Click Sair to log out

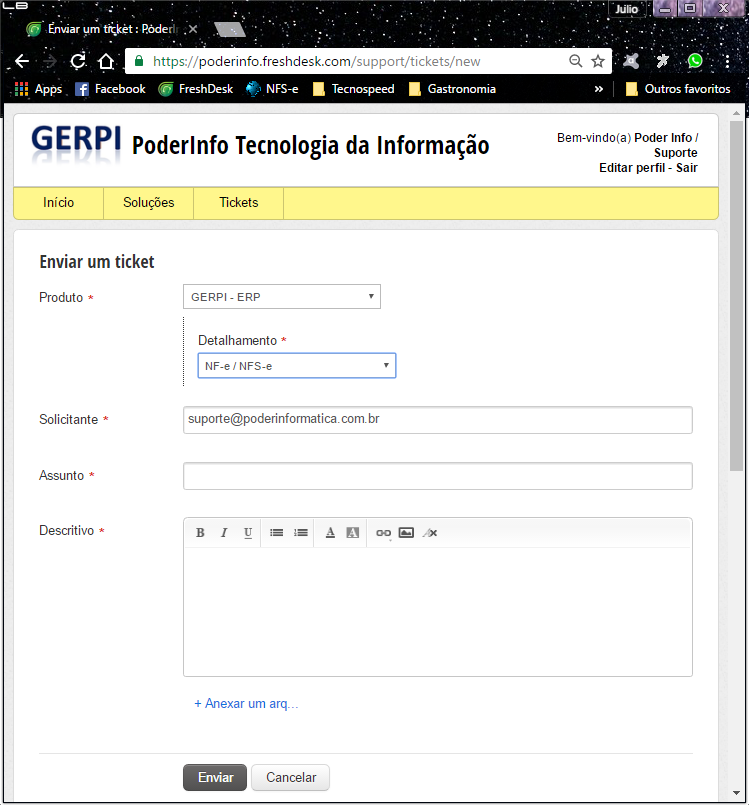[x=687, y=168]
